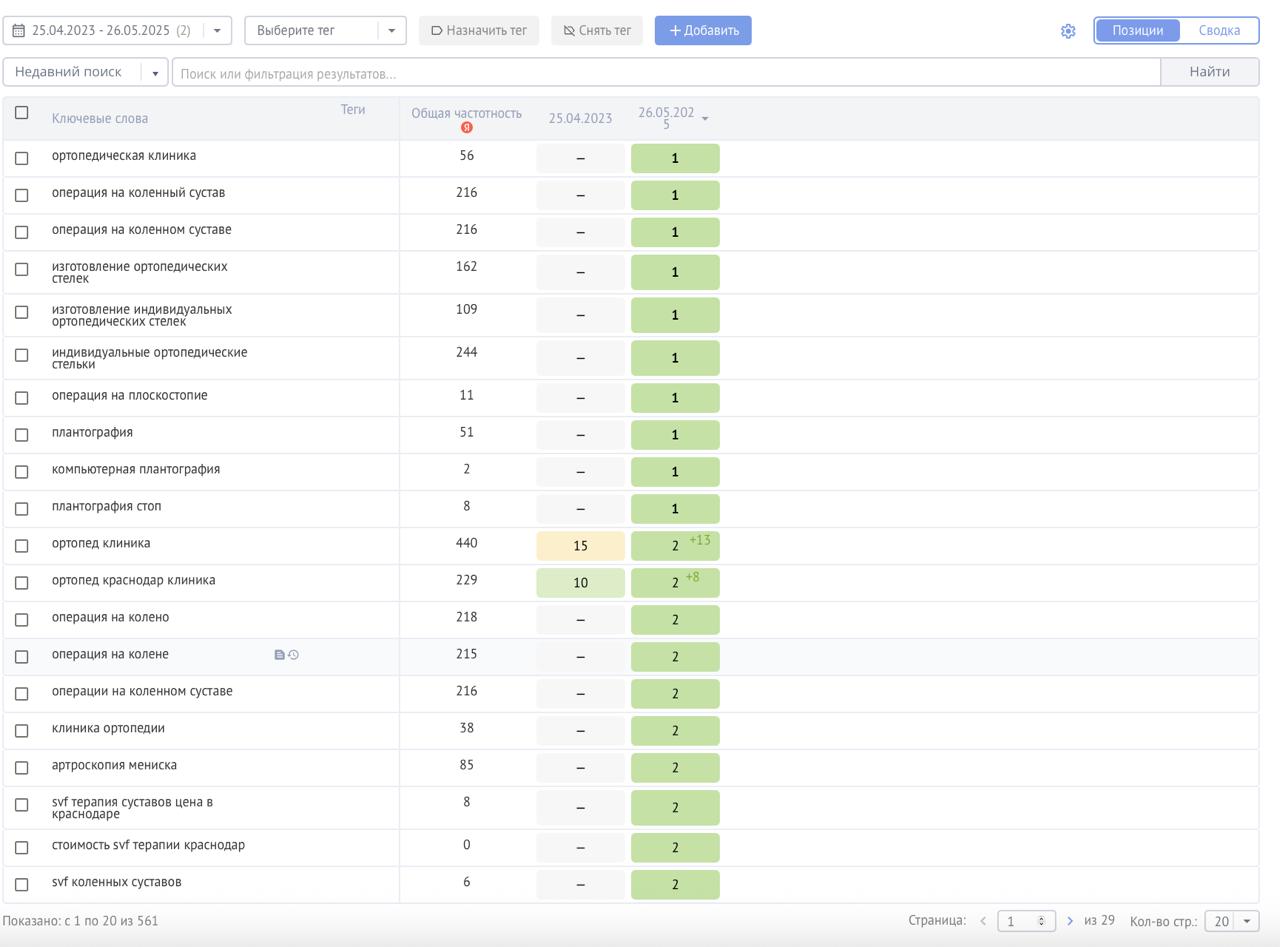Image resolution: width=1280 pixels, height=947 pixels.
Task: Toggle the select-all checkbox in table header
Action: (x=21, y=113)
